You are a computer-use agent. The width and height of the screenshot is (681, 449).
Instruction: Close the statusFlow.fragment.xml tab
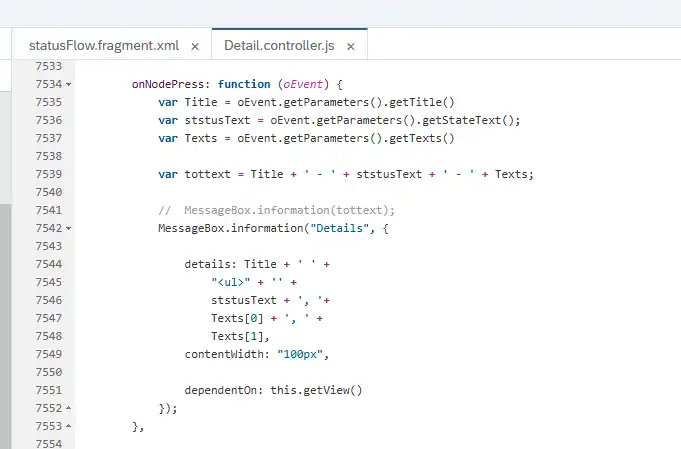pos(194,46)
